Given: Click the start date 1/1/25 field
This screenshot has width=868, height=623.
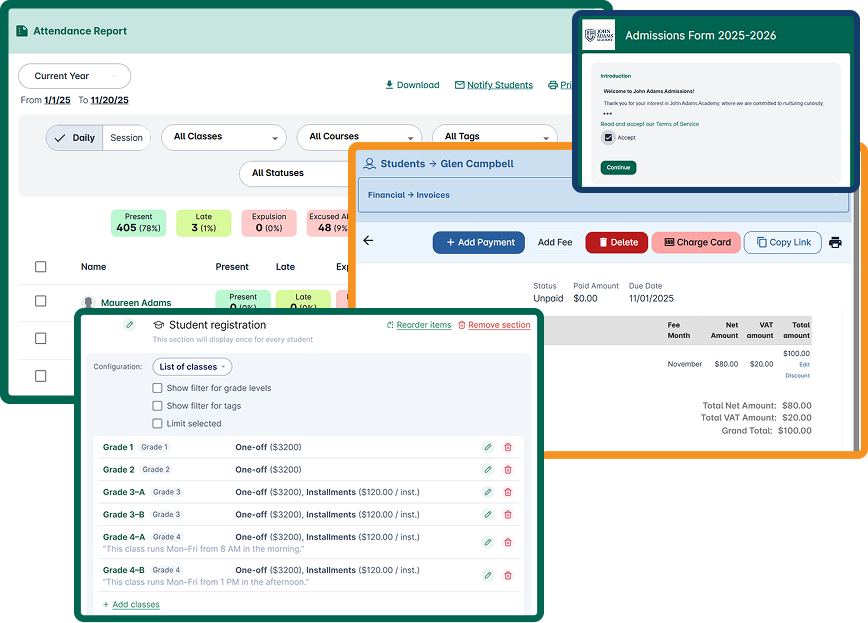Looking at the screenshot, I should [57, 100].
